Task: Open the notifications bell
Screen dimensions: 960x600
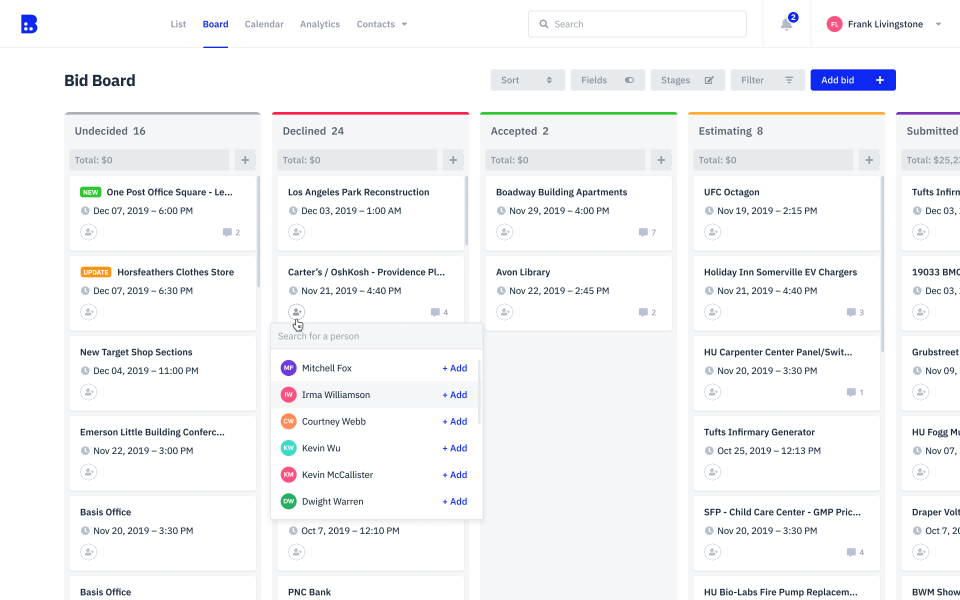Action: [x=786, y=23]
